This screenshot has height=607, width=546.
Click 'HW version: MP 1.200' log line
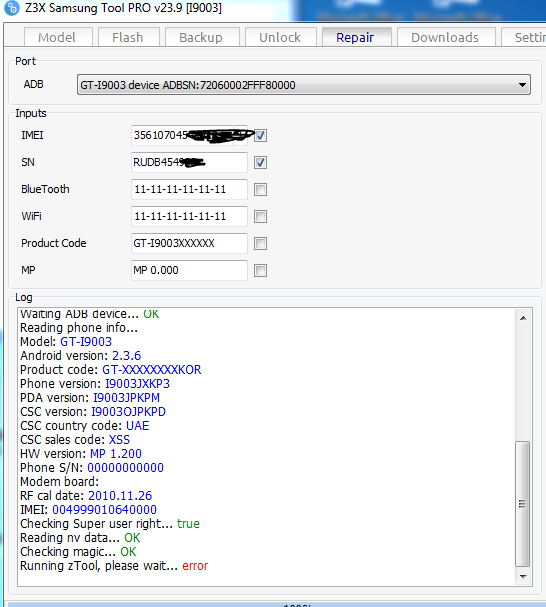[81, 454]
